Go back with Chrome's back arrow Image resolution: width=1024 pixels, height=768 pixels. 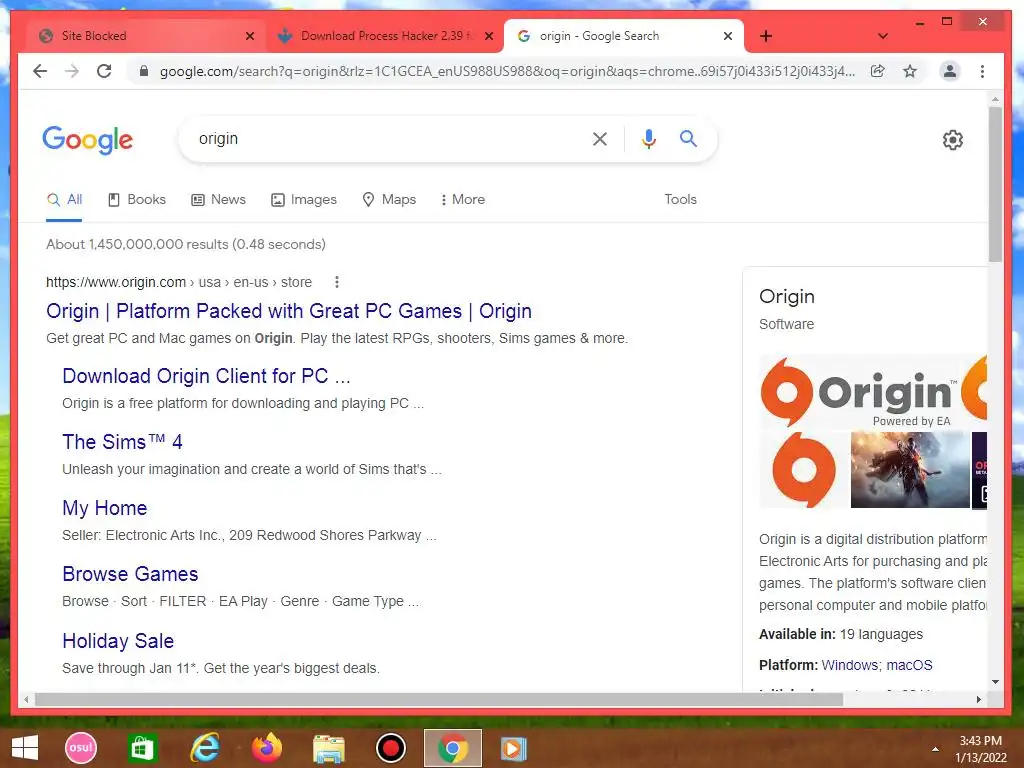[40, 71]
